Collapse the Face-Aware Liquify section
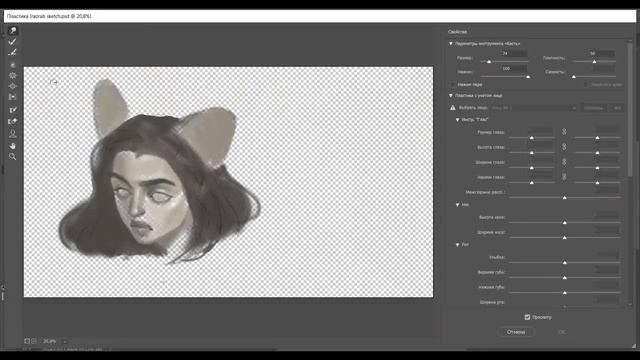 tap(451, 96)
